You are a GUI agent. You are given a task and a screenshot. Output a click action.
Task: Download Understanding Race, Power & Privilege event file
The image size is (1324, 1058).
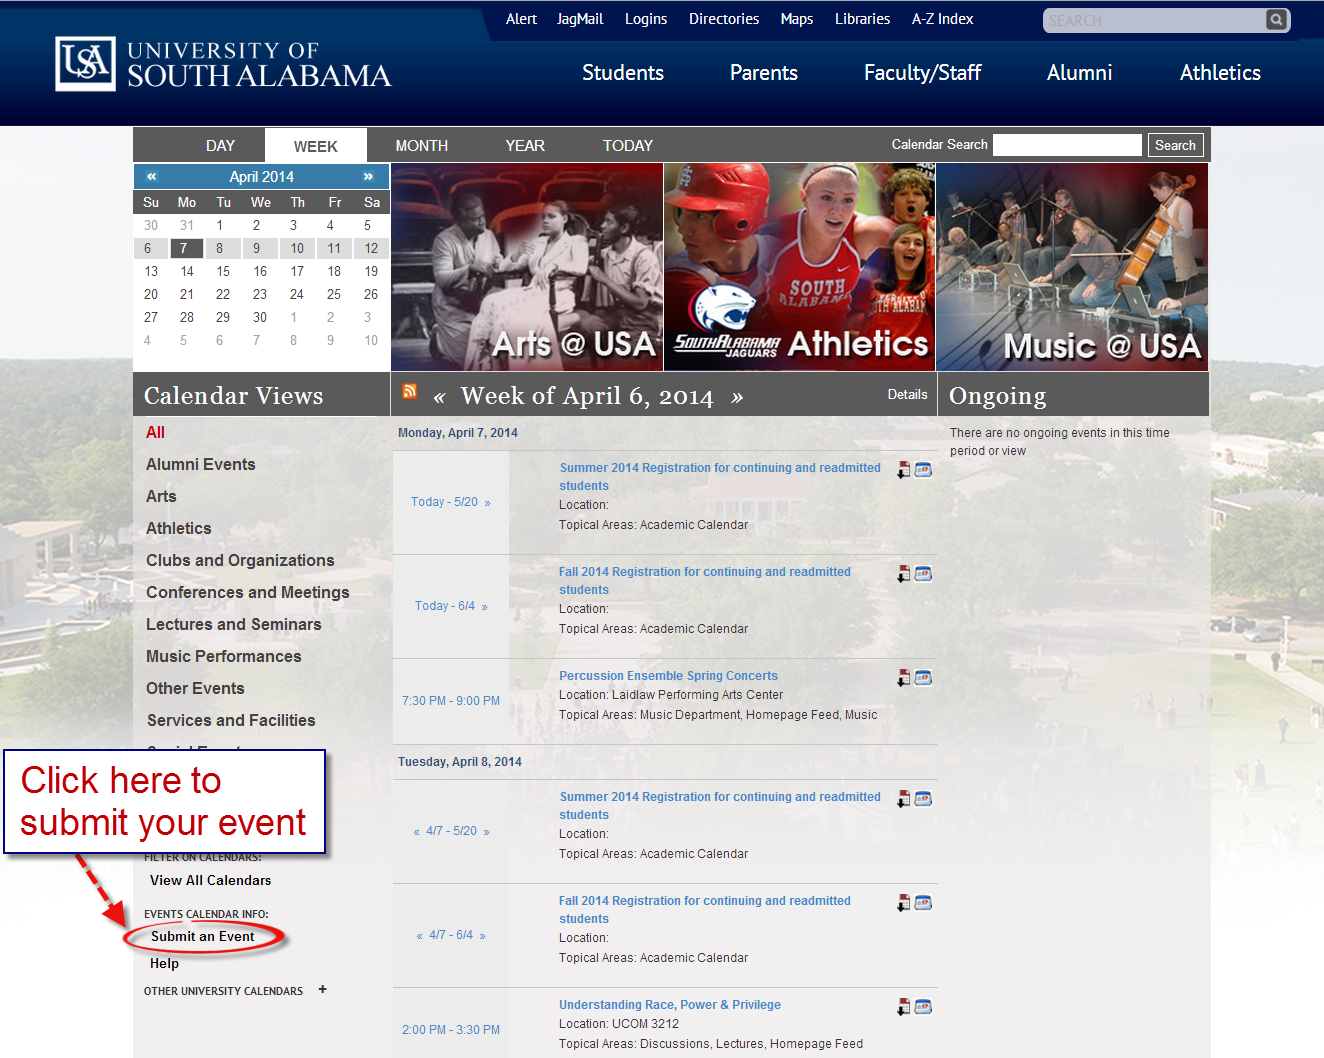[x=904, y=1007]
